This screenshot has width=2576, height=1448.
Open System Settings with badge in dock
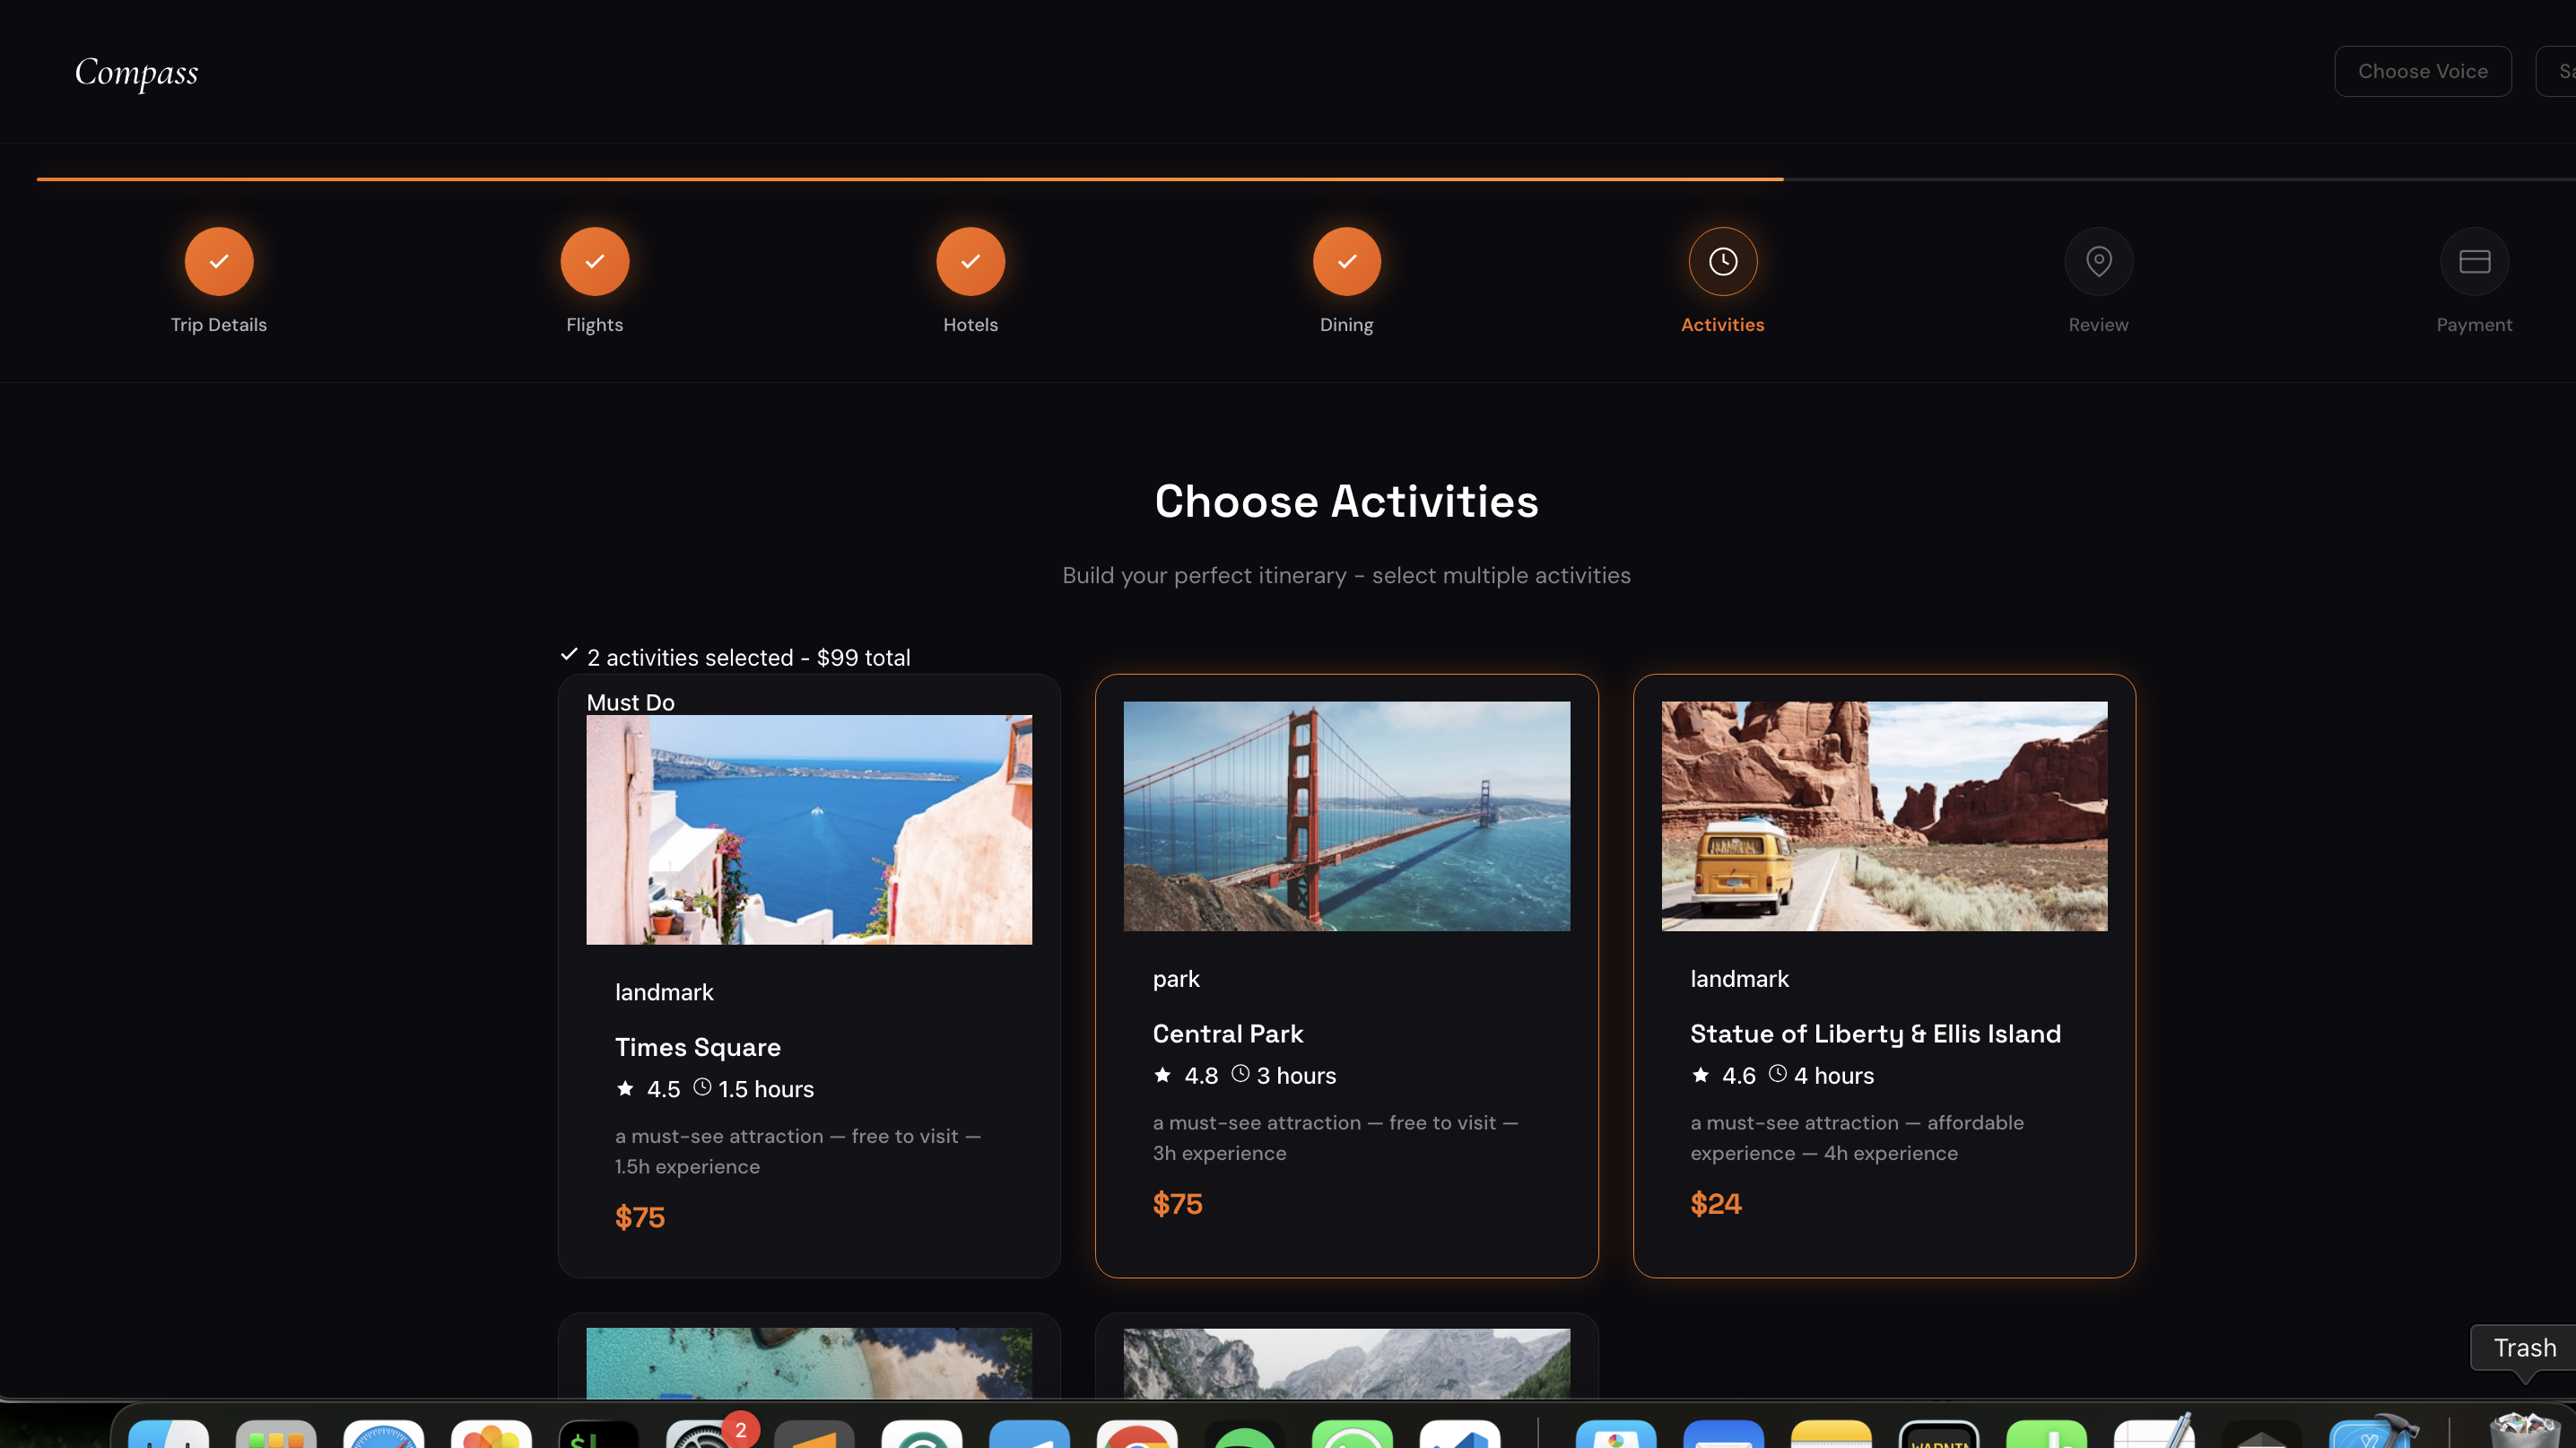click(x=703, y=1435)
